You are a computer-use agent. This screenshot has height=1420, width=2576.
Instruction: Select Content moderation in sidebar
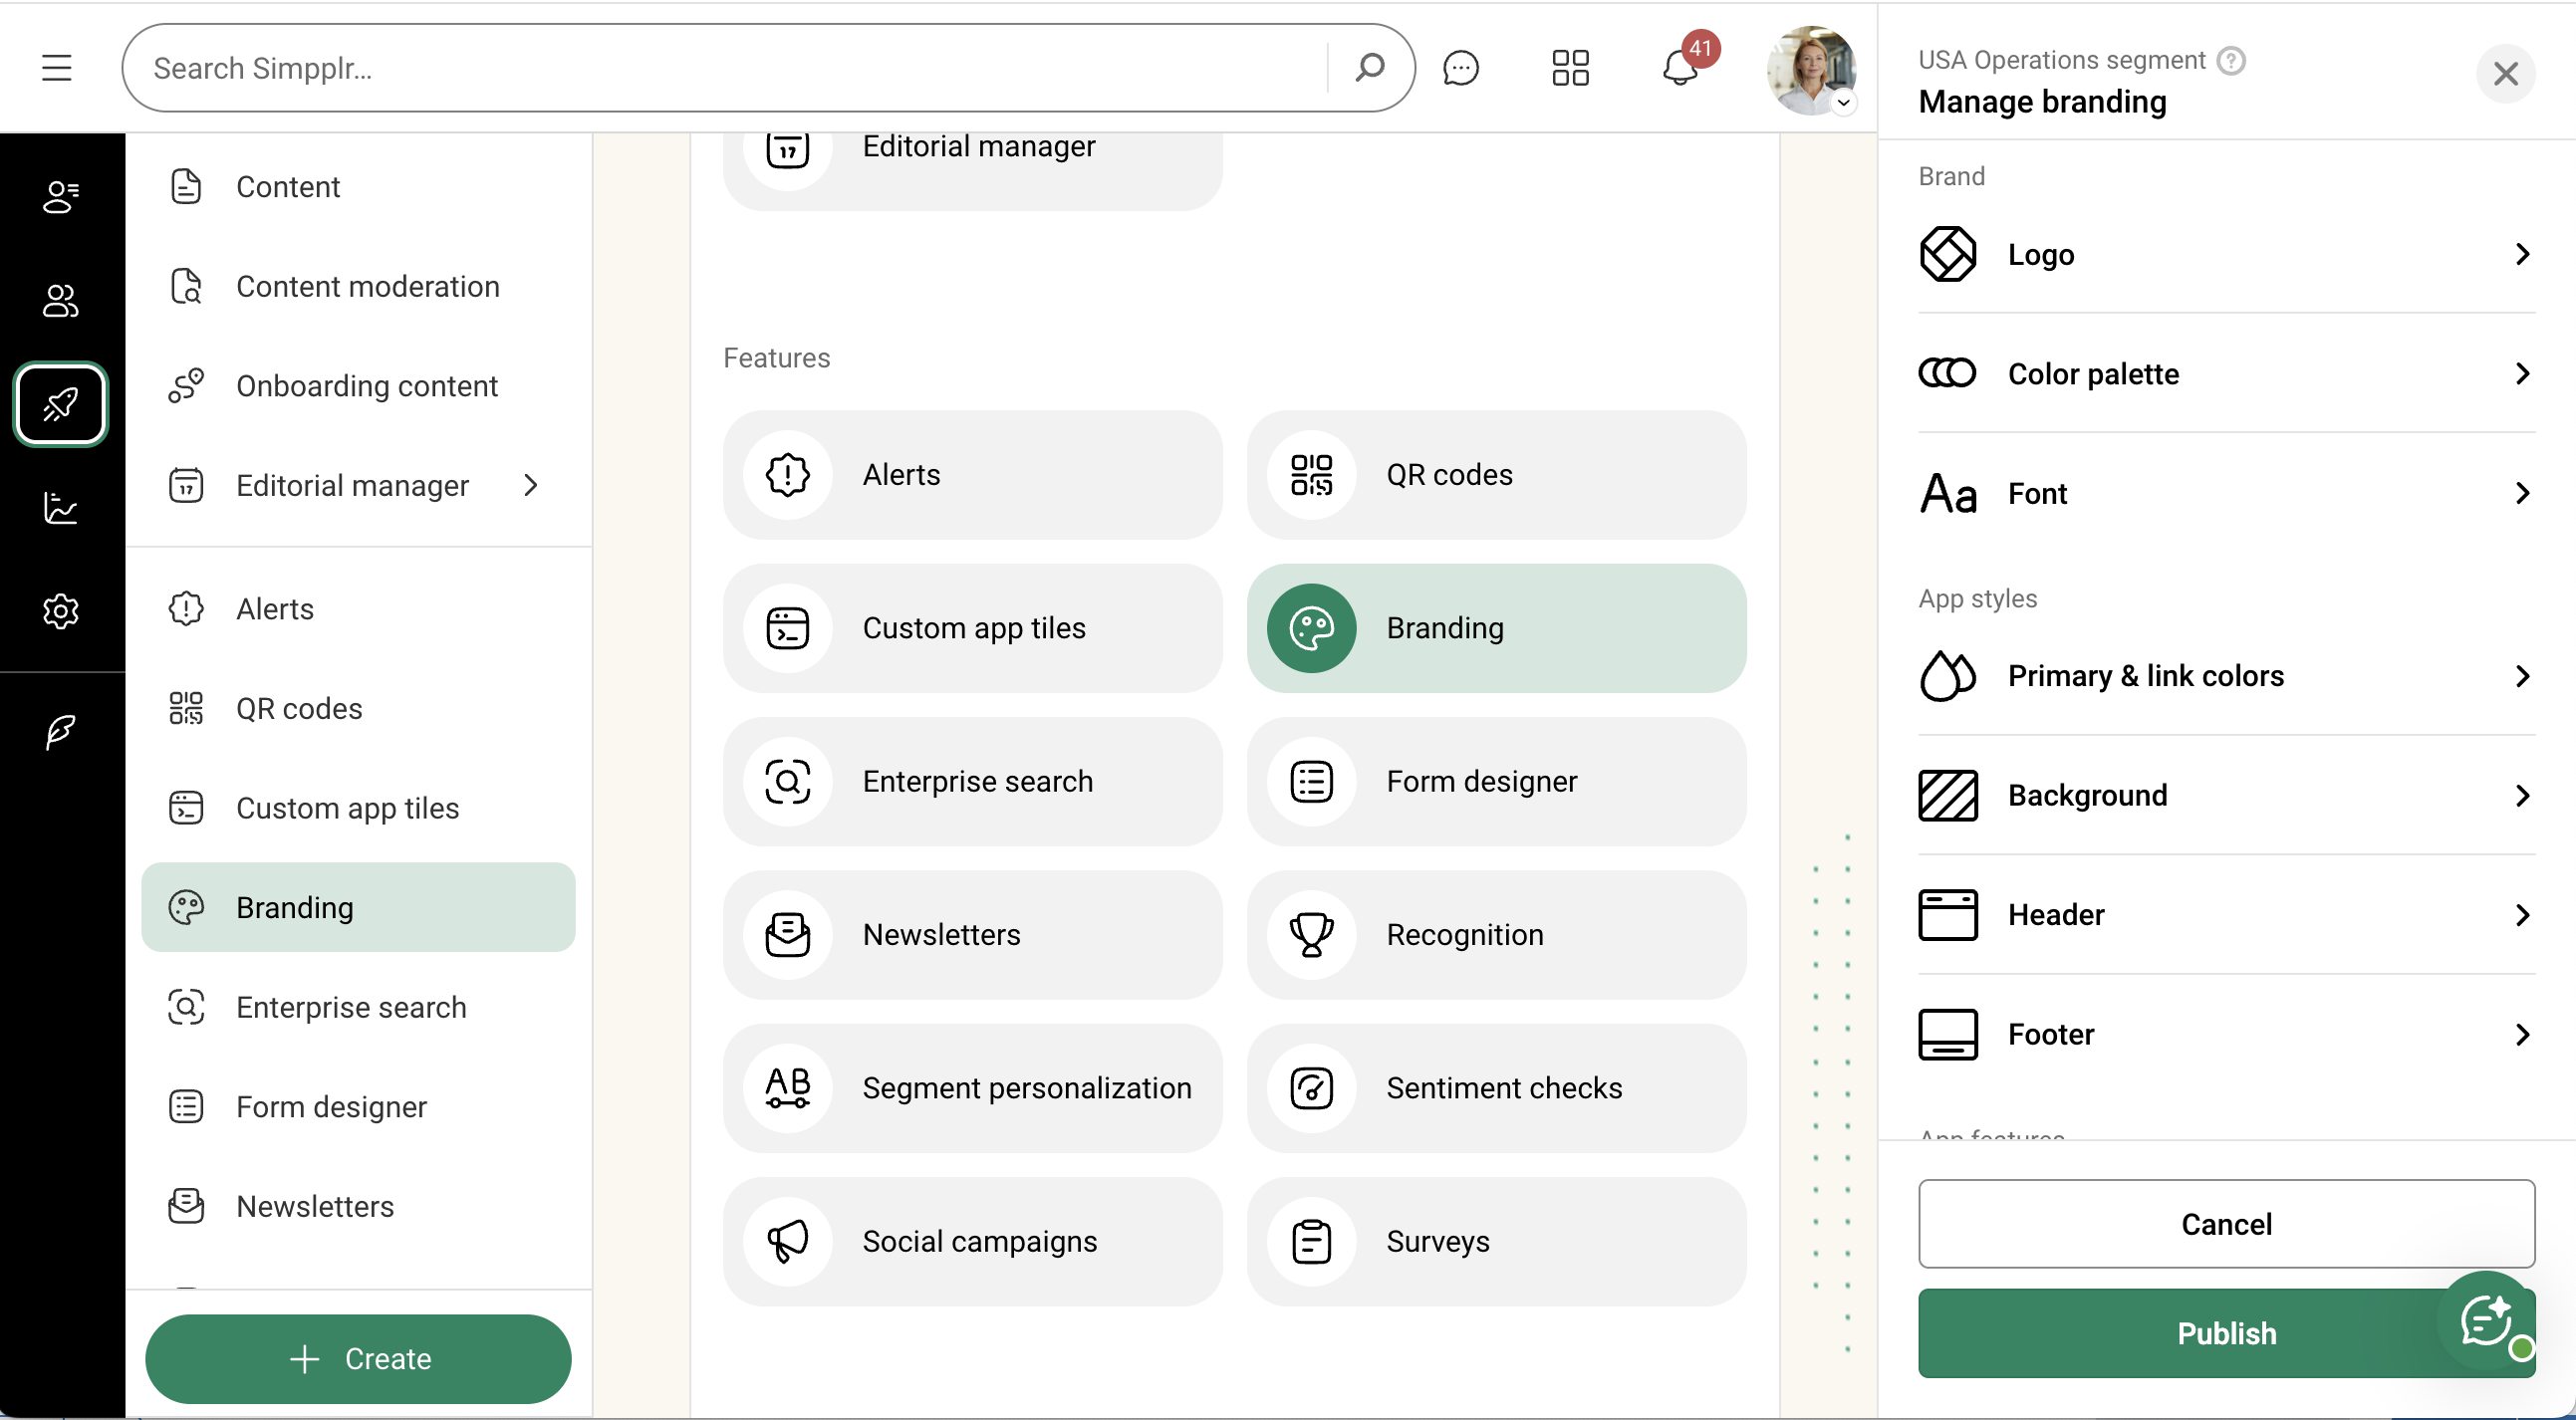click(x=367, y=287)
